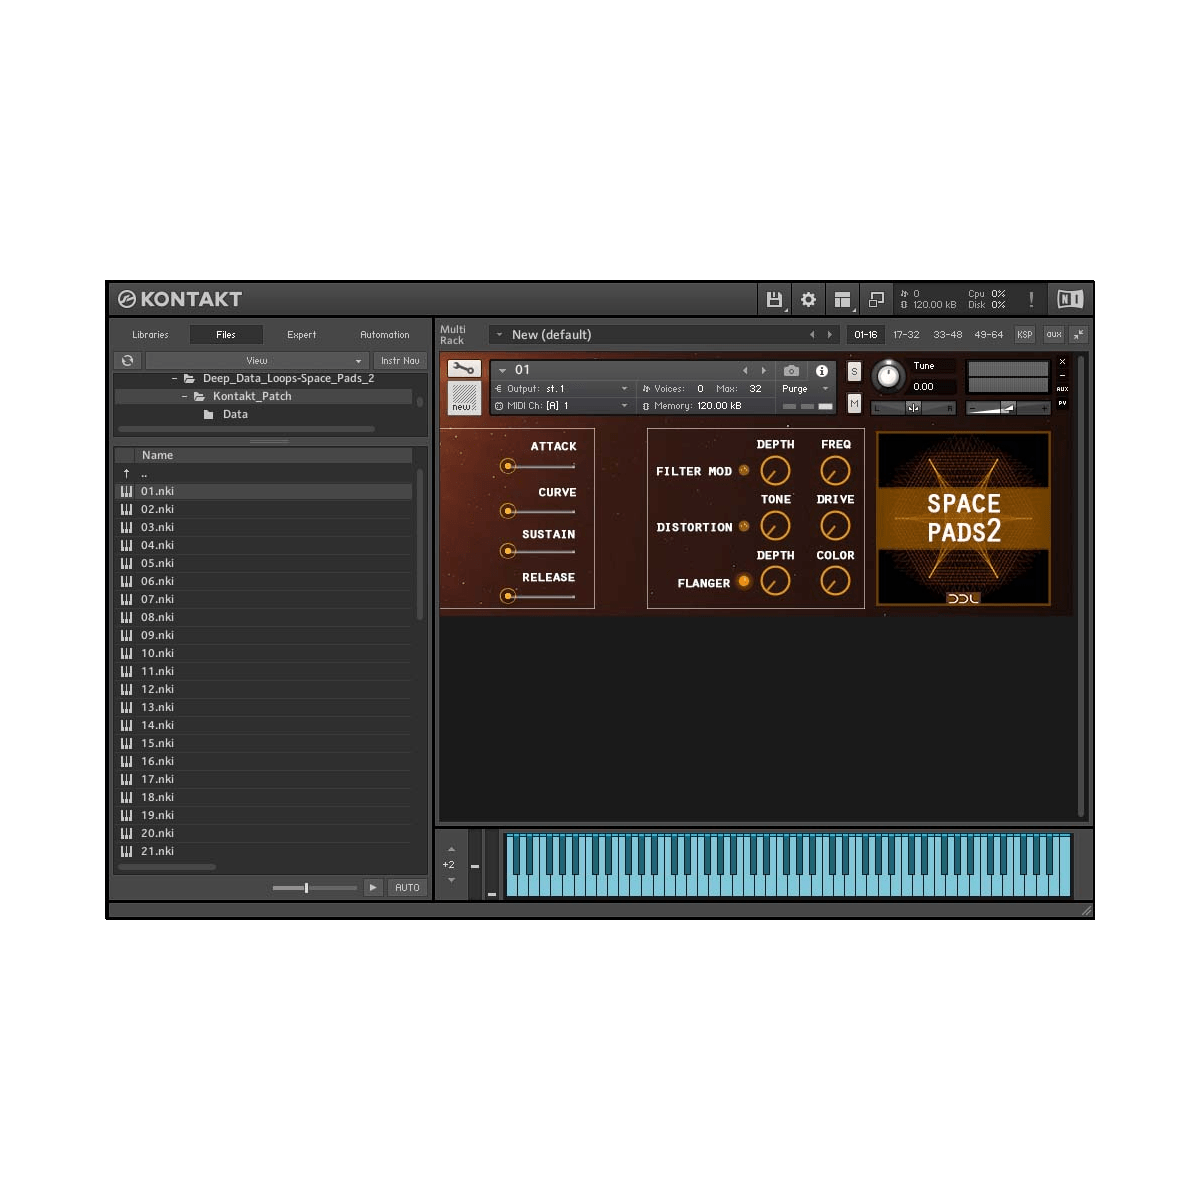Close the instrument with the X icon

1062,362
